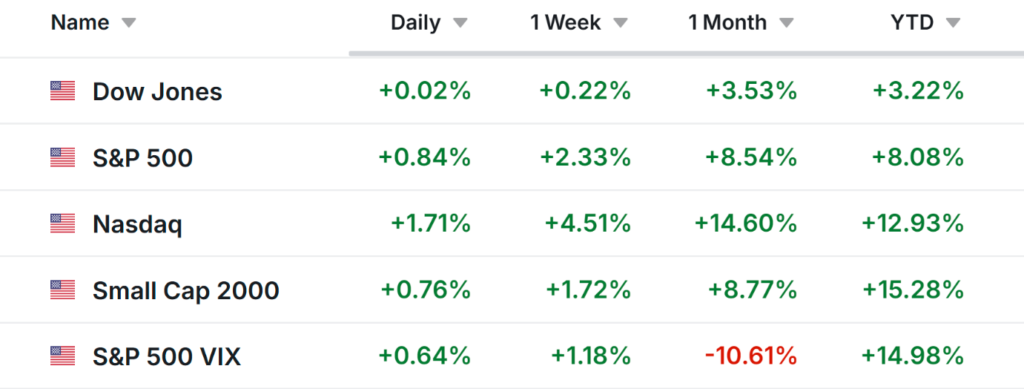Image resolution: width=1024 pixels, height=389 pixels.
Task: Sort the YTD column arrow
Action: pyautogui.click(x=953, y=23)
